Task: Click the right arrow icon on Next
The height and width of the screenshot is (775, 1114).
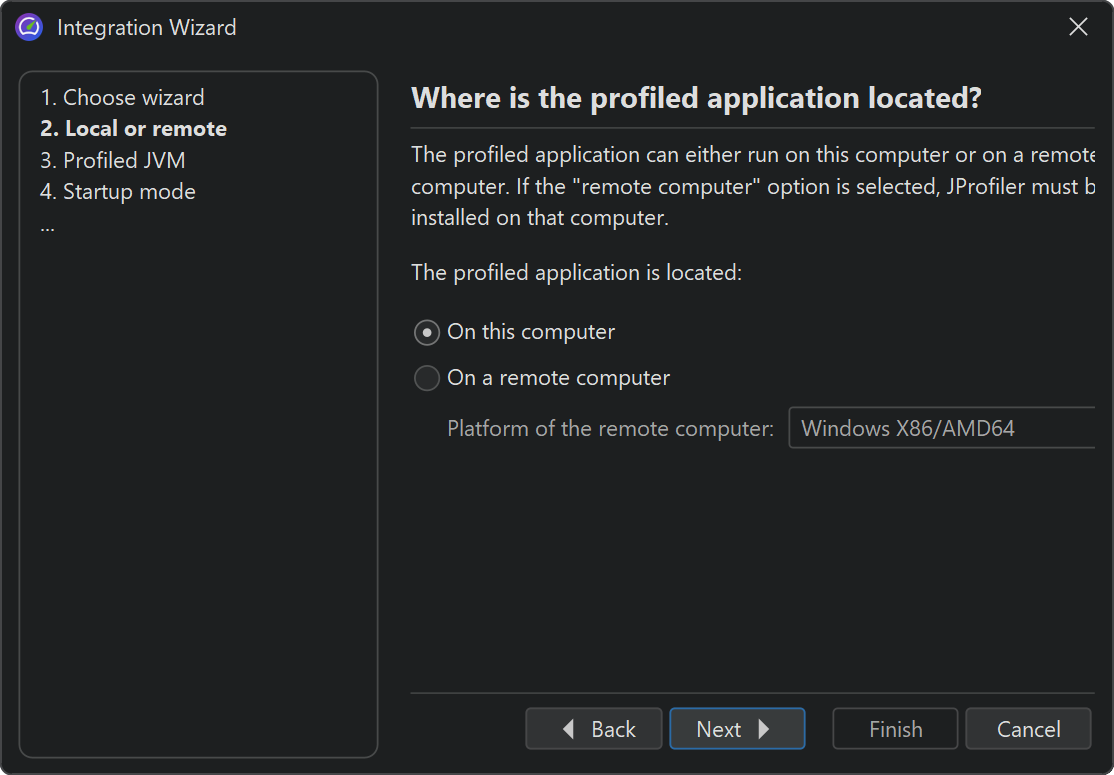Action: click(x=765, y=730)
